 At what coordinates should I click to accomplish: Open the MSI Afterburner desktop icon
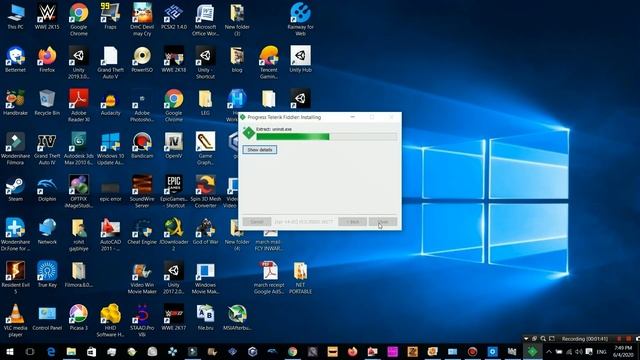(237, 318)
